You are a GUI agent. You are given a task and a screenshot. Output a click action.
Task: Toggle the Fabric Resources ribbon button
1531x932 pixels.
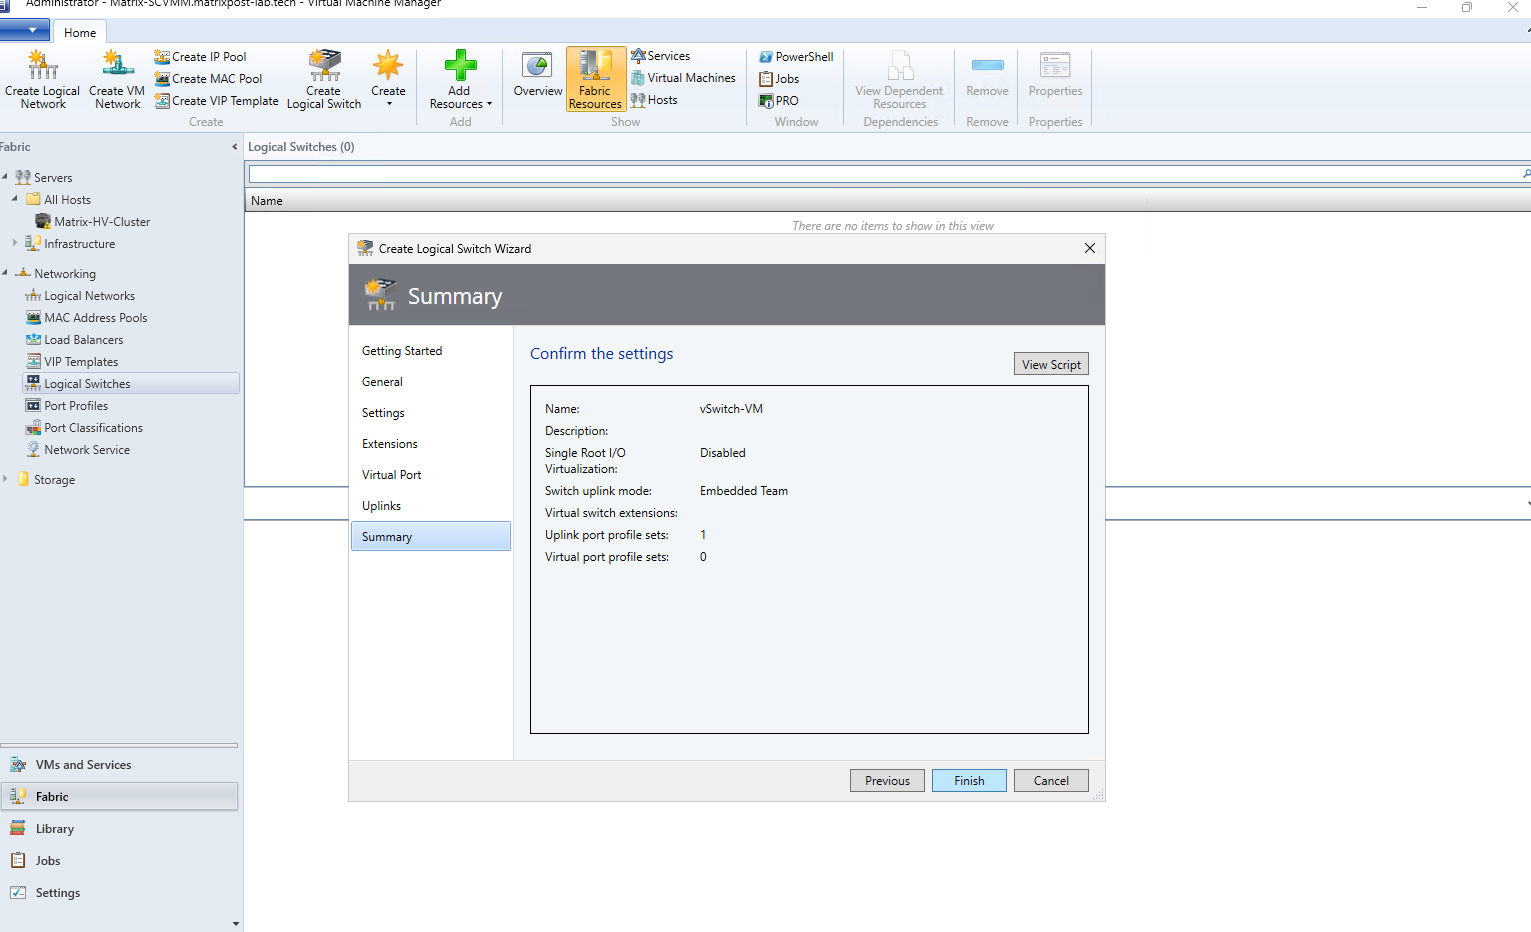(x=596, y=79)
